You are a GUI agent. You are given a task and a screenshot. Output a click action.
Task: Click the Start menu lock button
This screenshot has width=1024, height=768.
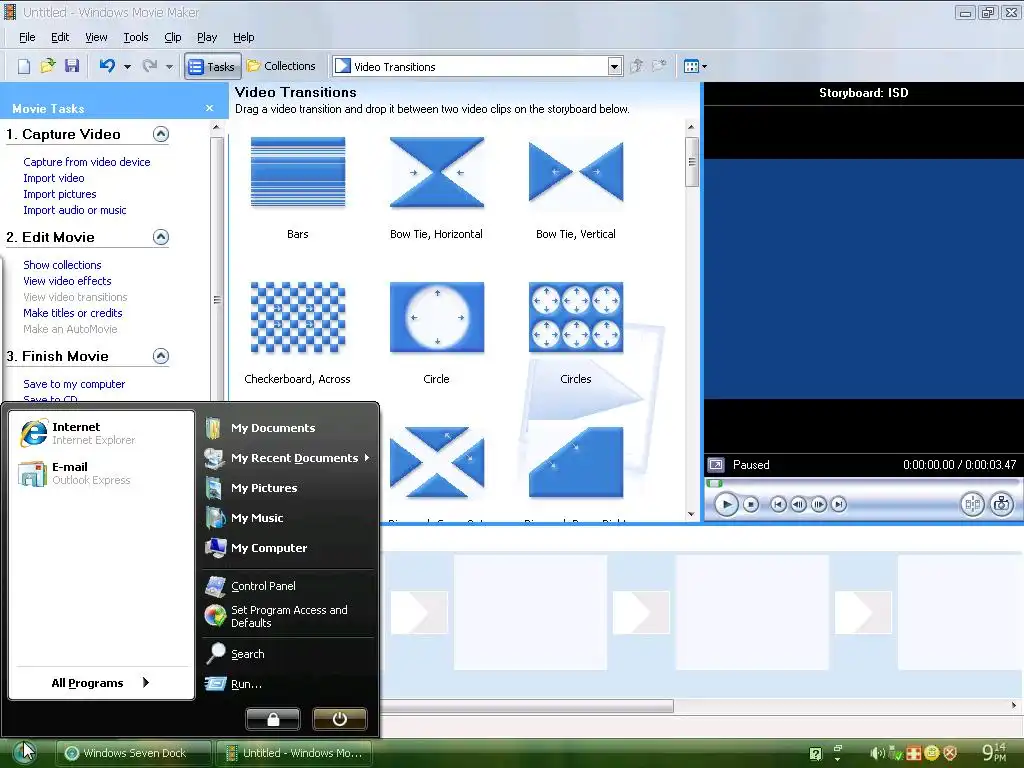(273, 719)
